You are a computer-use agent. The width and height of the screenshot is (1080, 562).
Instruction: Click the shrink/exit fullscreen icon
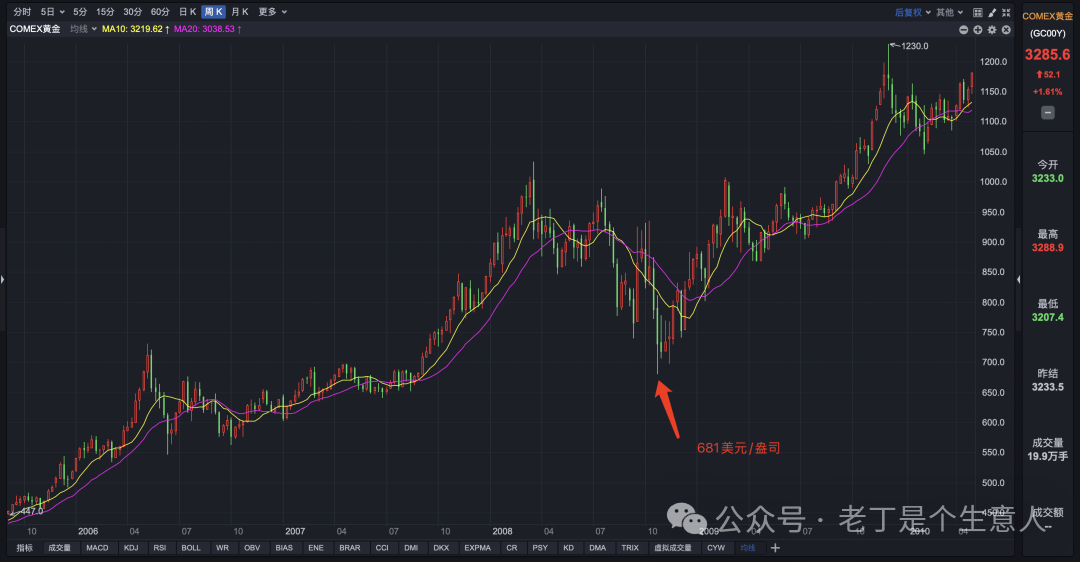(1006, 12)
